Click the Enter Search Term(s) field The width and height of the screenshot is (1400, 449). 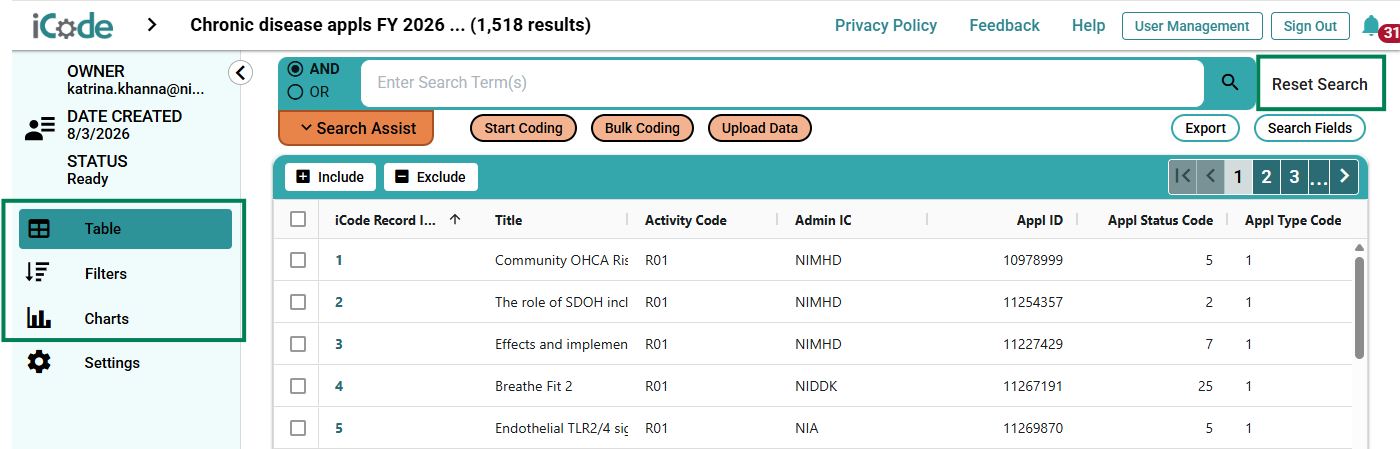point(782,83)
